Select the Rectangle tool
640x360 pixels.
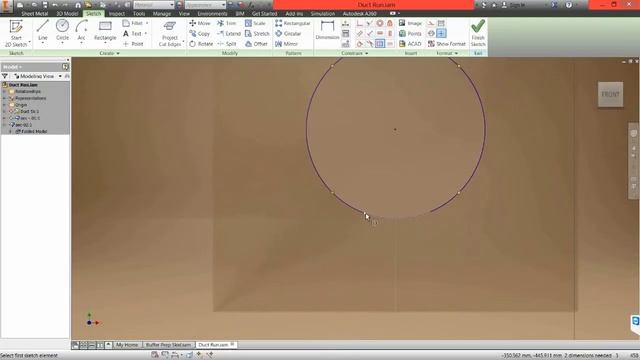(105, 31)
